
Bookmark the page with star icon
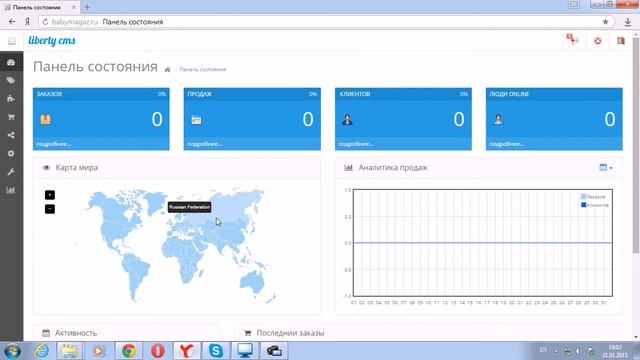(606, 22)
